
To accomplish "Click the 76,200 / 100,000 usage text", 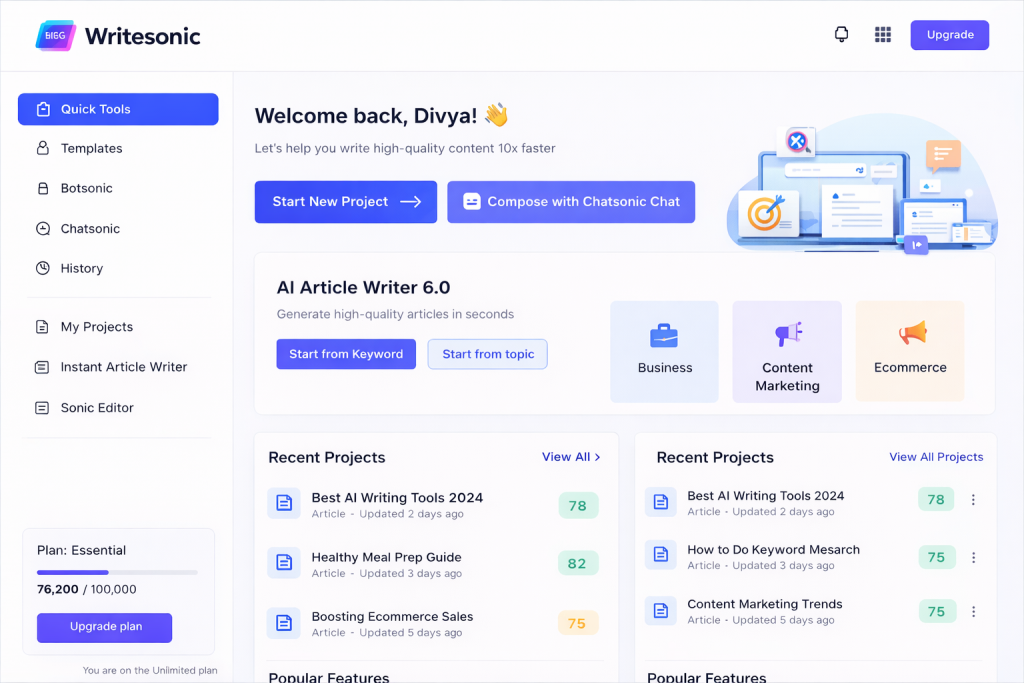I will pyautogui.click(x=87, y=589).
